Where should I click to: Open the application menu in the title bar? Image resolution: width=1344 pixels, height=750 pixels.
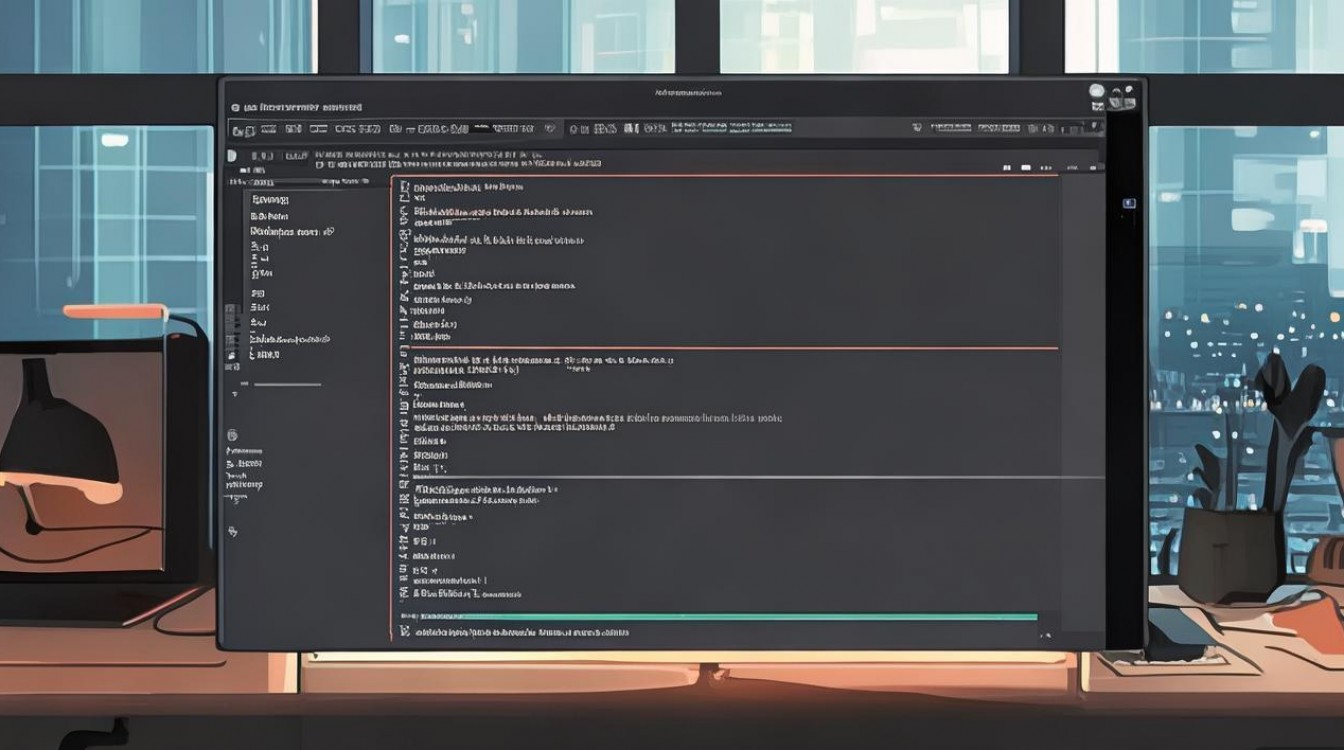(237, 107)
